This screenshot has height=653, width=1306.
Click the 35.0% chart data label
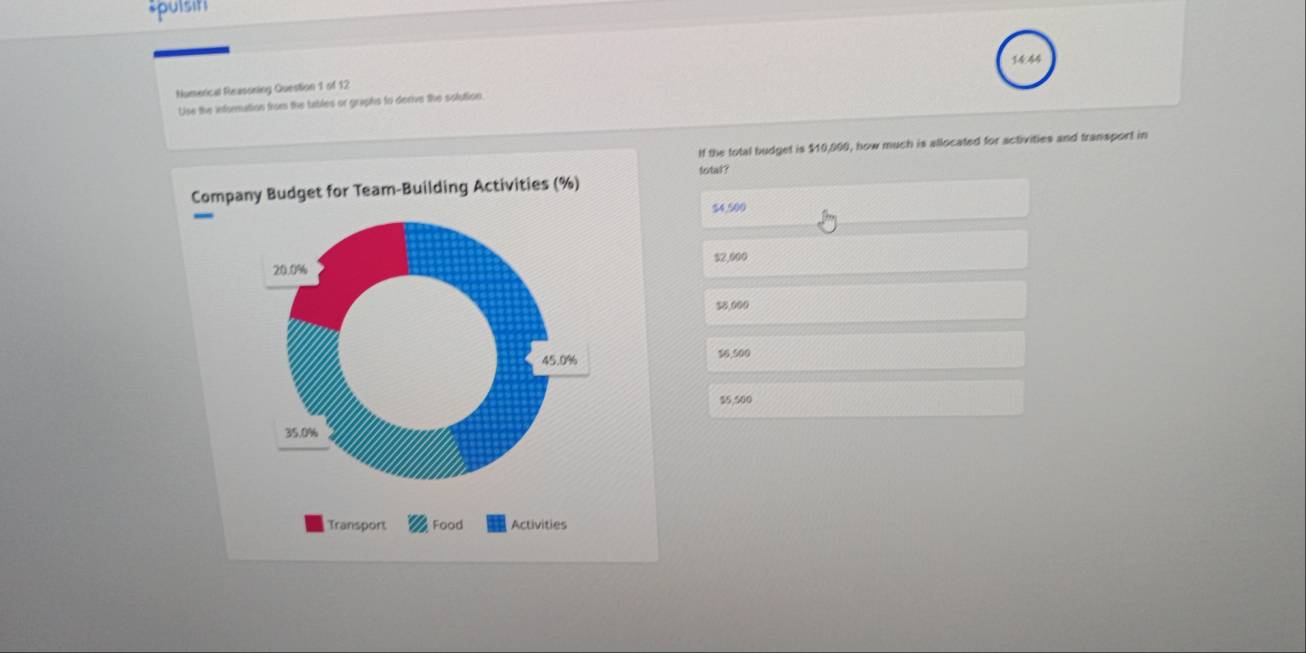(301, 433)
